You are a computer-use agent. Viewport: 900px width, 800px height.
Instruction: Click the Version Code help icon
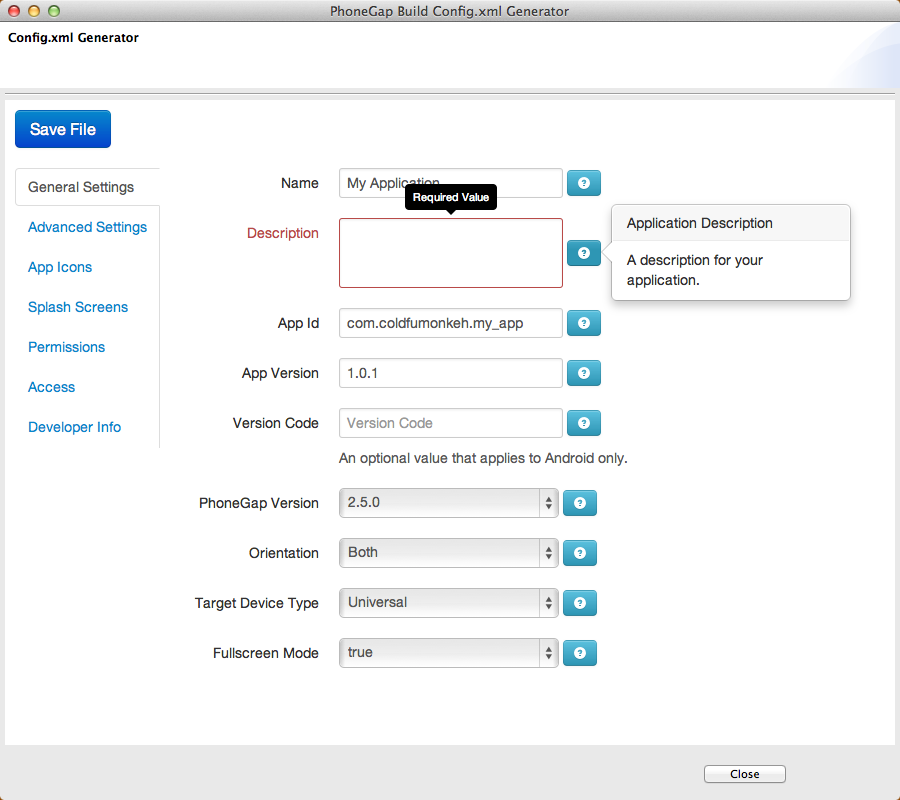(x=584, y=423)
